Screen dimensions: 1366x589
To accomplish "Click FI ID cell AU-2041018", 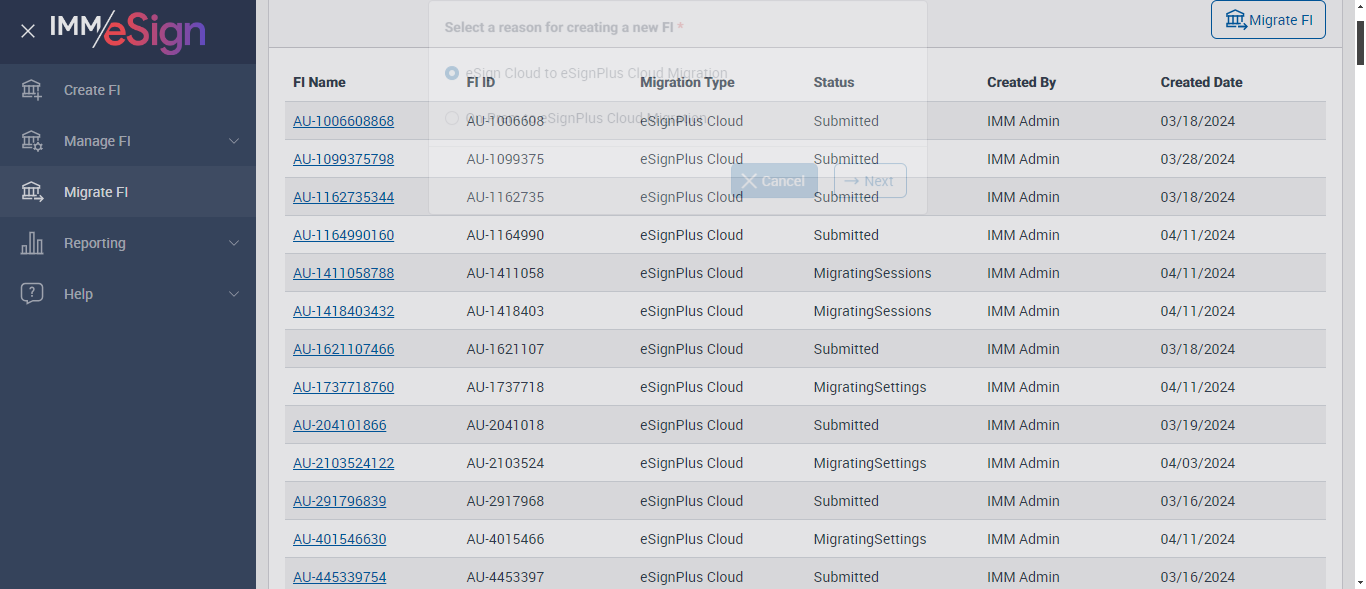I will click(x=505, y=425).
